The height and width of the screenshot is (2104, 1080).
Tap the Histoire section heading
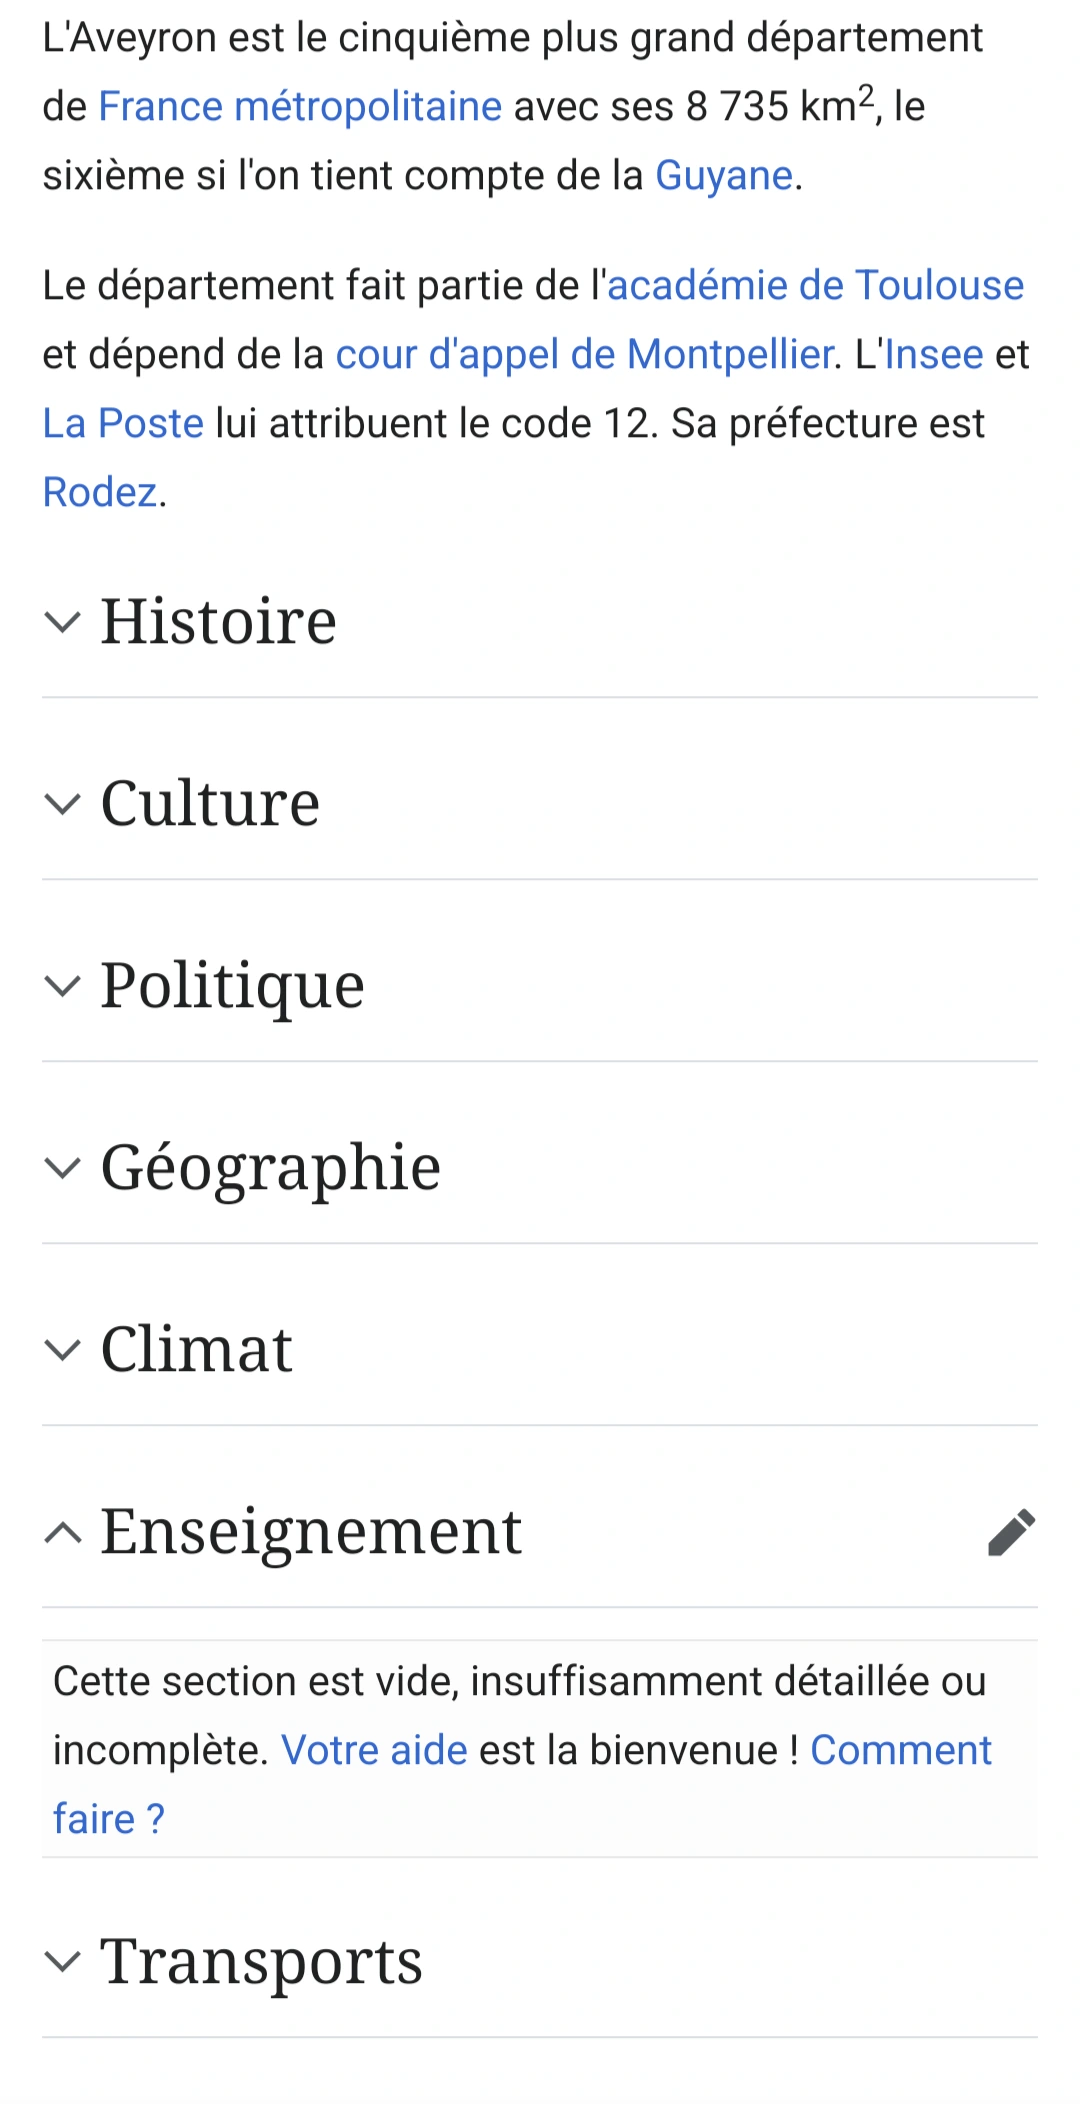219,622
